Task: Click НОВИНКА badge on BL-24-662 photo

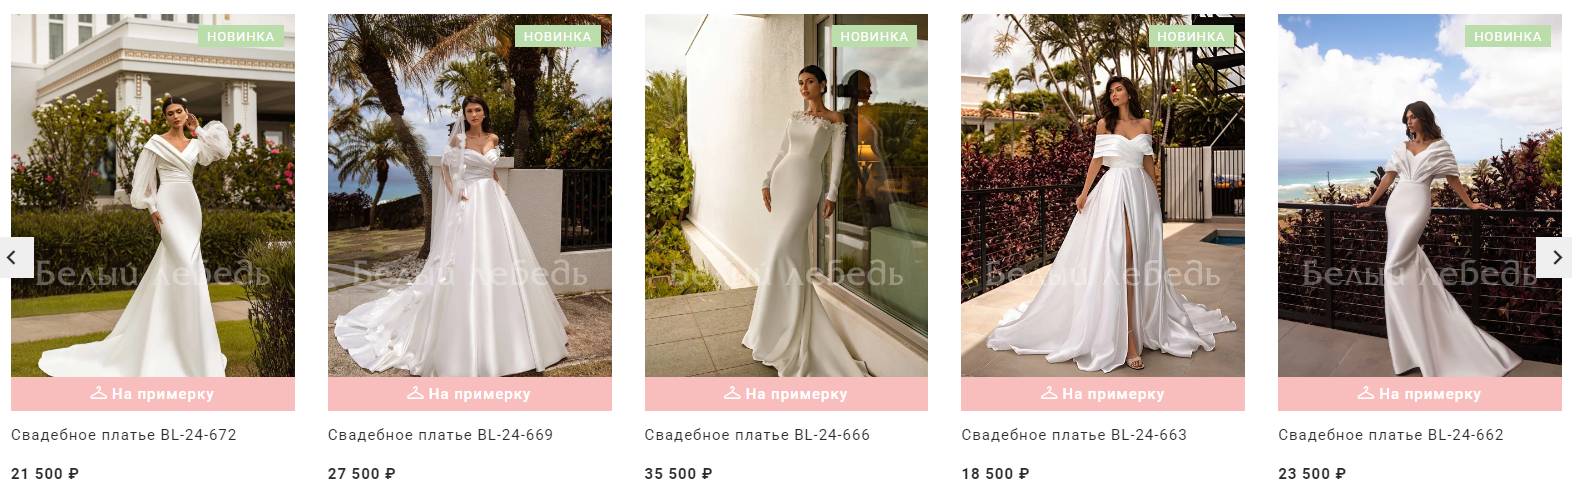Action: pos(1507,36)
